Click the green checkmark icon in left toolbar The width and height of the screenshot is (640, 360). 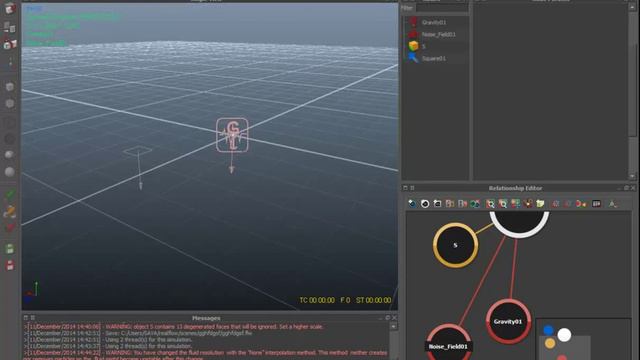coord(10,194)
